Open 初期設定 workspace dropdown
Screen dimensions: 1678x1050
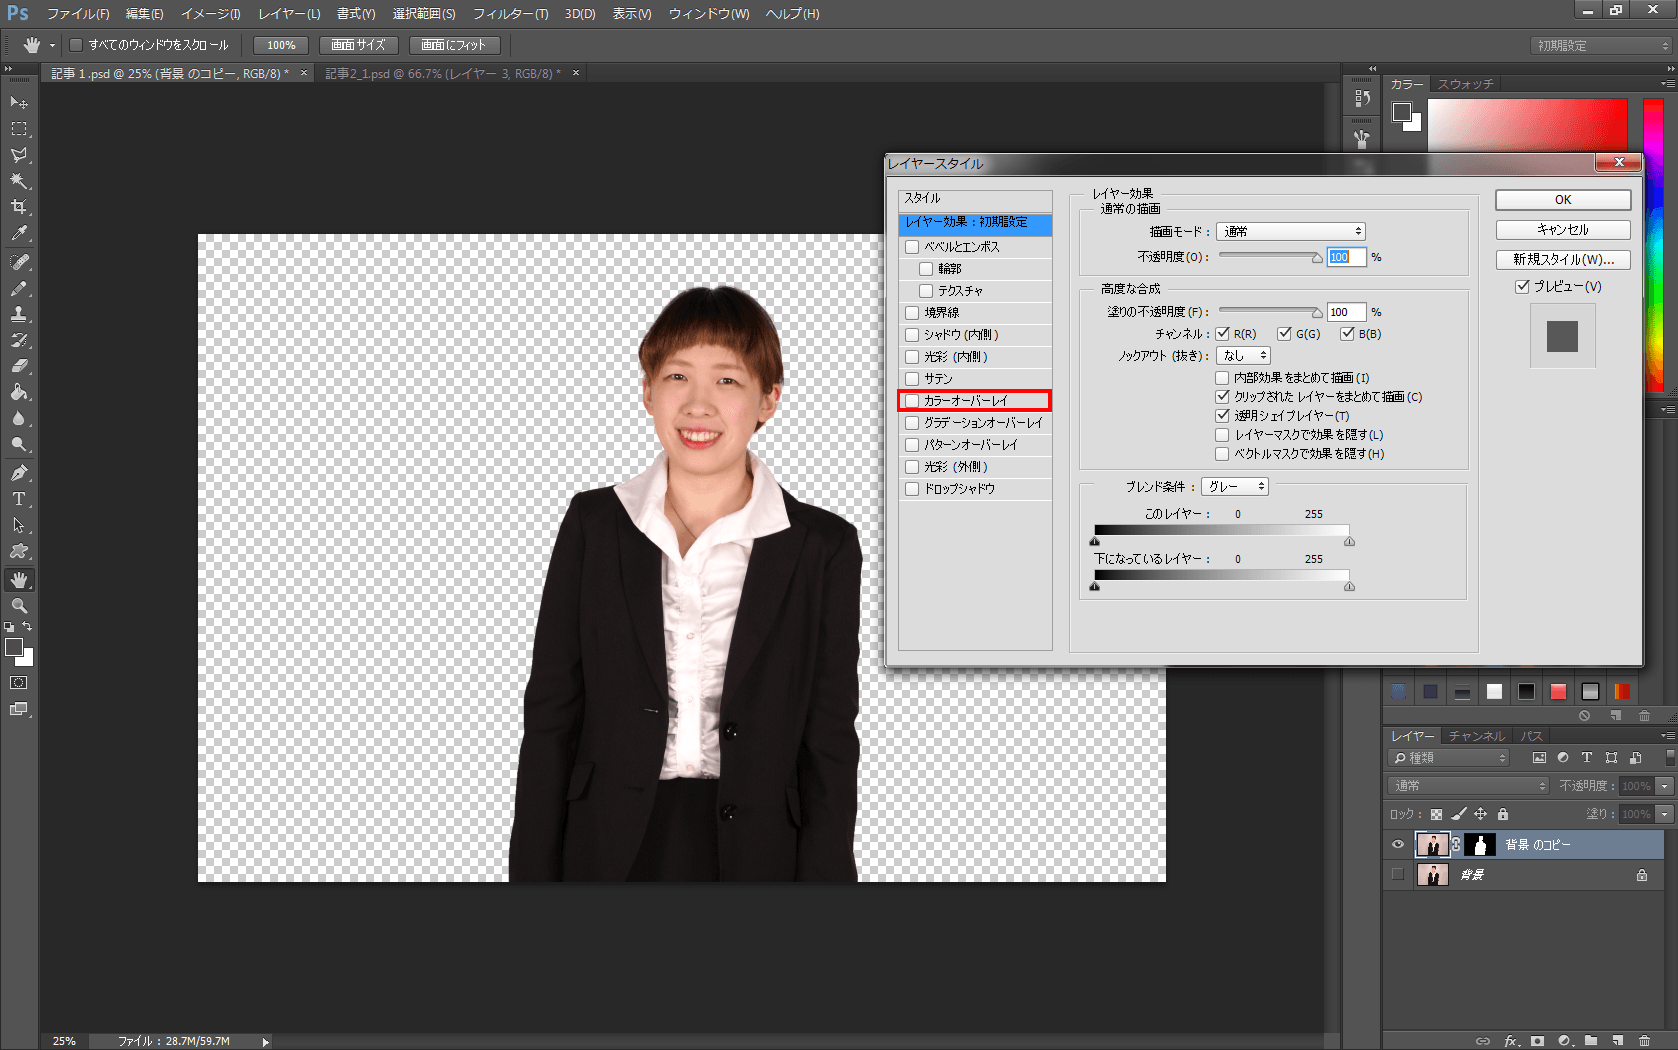coord(1602,46)
